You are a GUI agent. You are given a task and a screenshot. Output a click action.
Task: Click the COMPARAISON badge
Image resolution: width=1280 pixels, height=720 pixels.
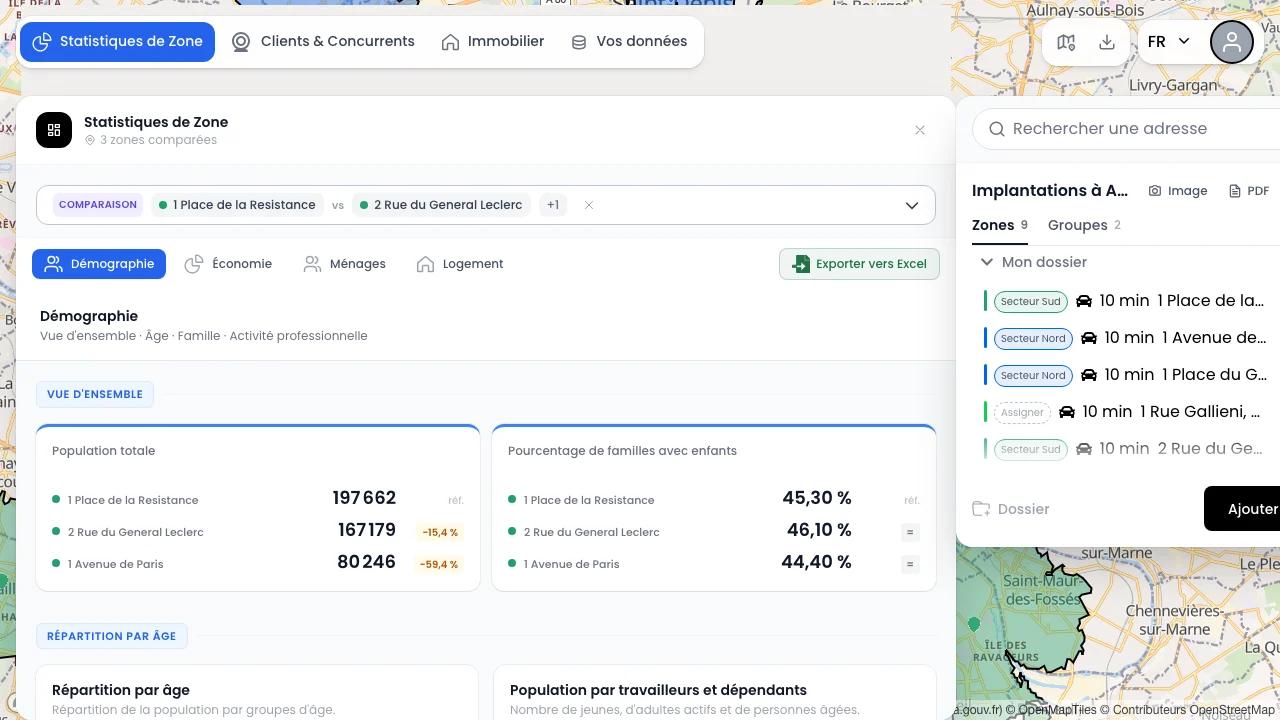(98, 205)
